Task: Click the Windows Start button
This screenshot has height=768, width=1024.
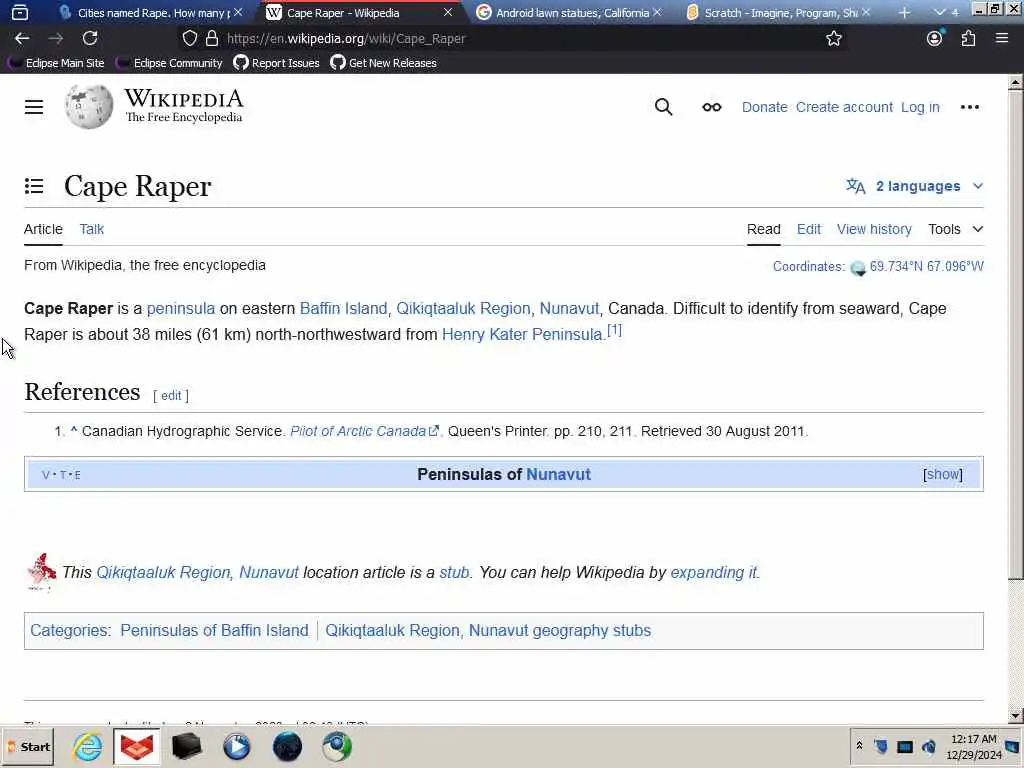Action: pyautogui.click(x=28, y=746)
